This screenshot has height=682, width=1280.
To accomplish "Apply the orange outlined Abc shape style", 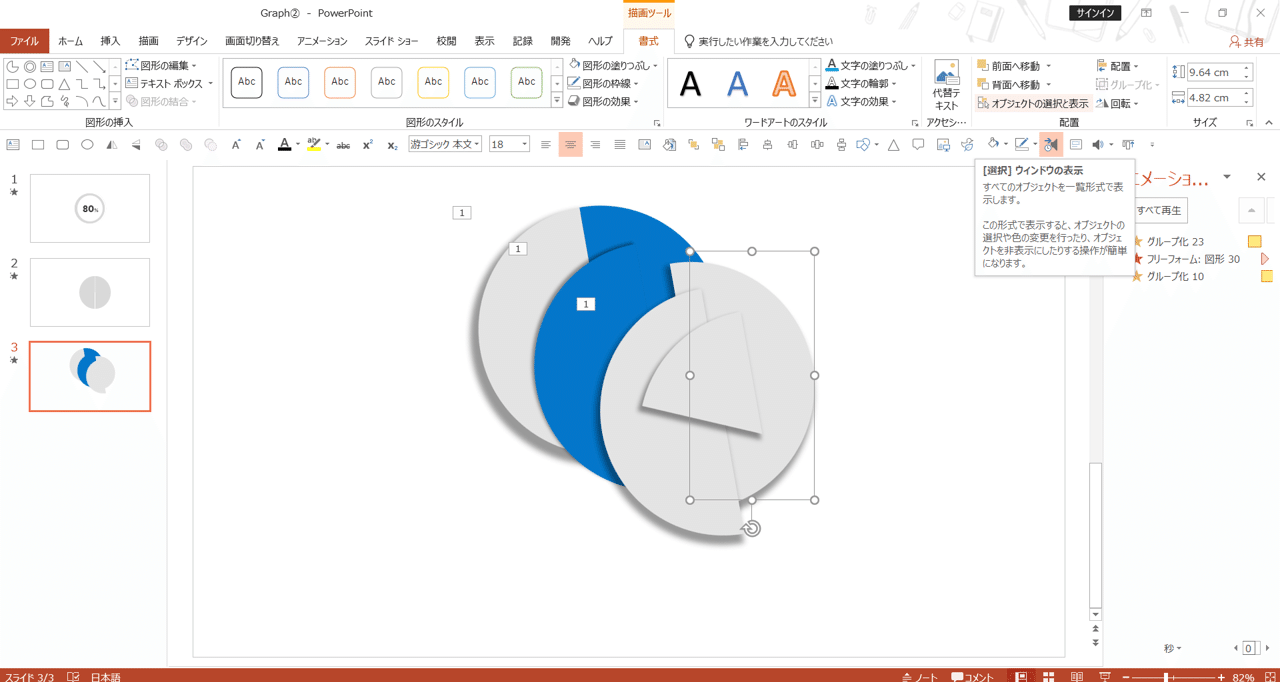I will tap(340, 83).
